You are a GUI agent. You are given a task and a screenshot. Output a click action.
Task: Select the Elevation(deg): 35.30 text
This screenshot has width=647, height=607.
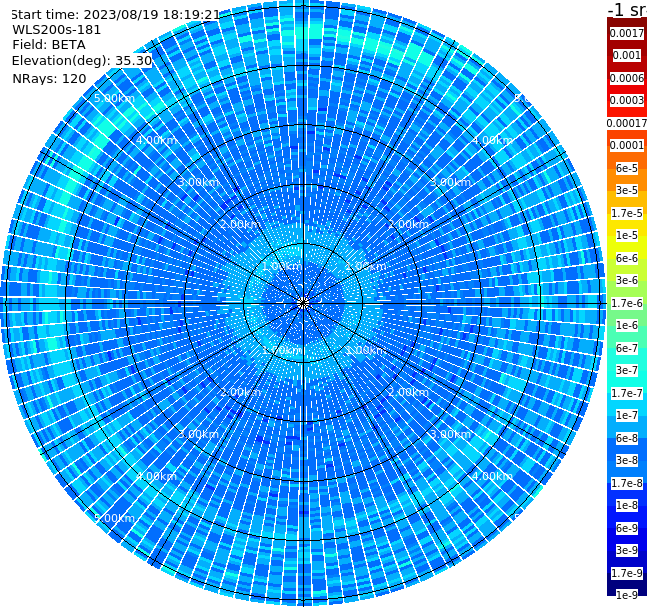(82, 61)
